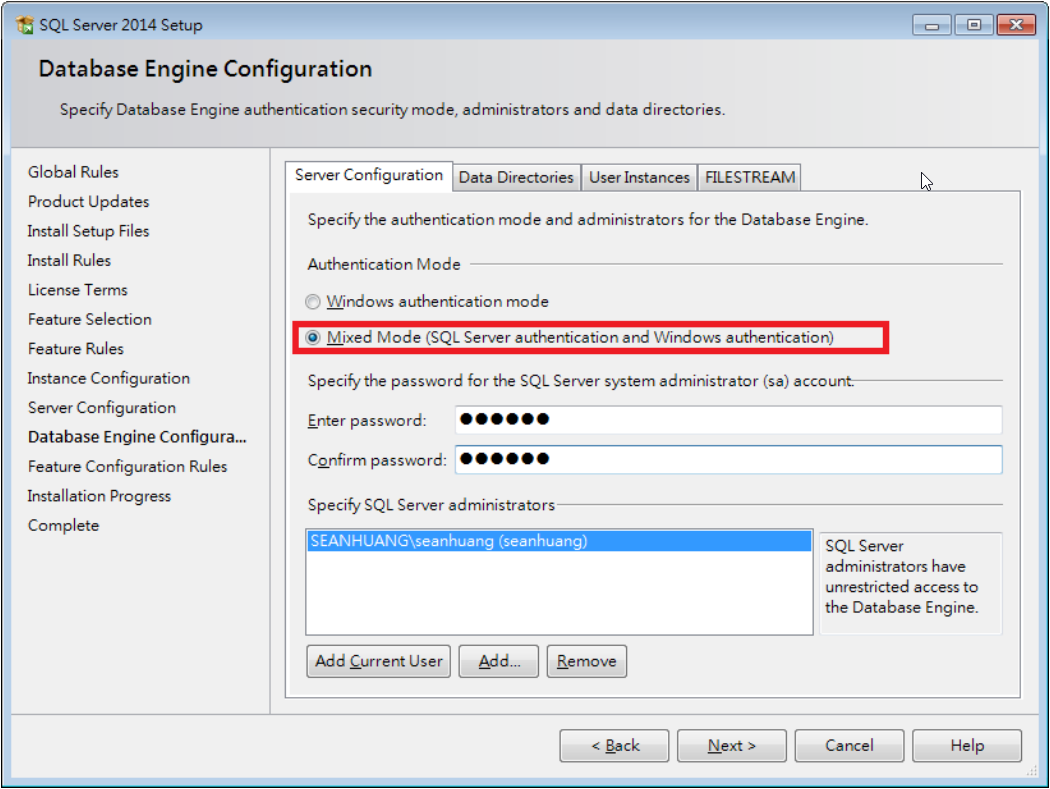Click the Add Current User button
This screenshot has height=789, width=1050.
[378, 661]
